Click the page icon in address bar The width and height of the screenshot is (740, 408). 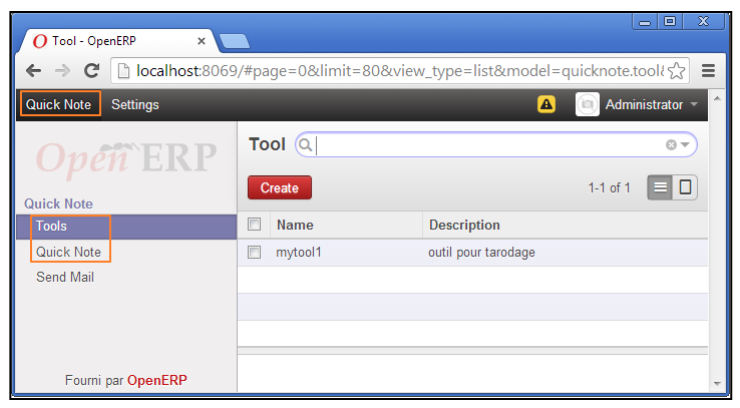pos(123,71)
